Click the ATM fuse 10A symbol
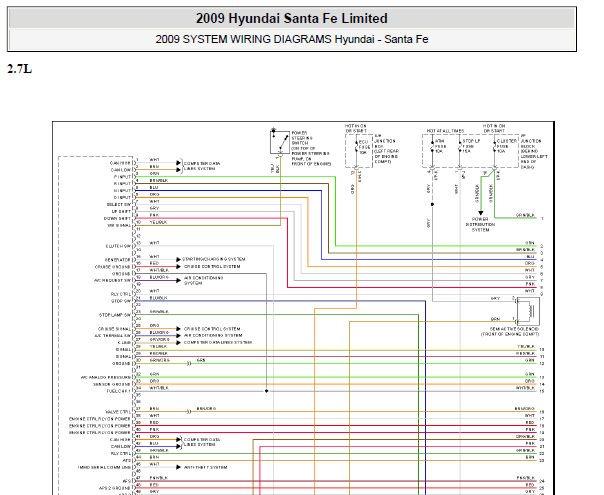The width and height of the screenshot is (604, 495). pos(432,147)
